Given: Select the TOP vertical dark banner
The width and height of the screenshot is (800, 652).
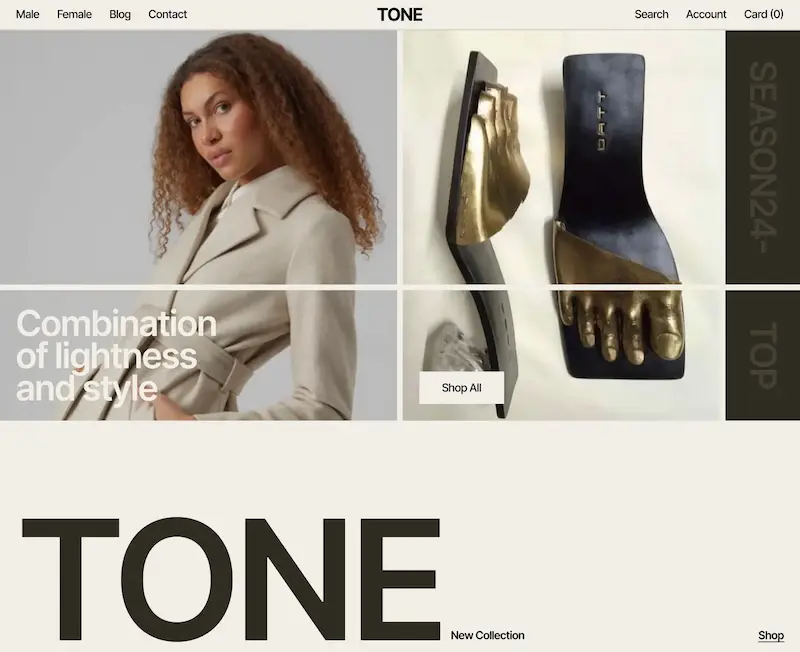Looking at the screenshot, I should point(763,356).
